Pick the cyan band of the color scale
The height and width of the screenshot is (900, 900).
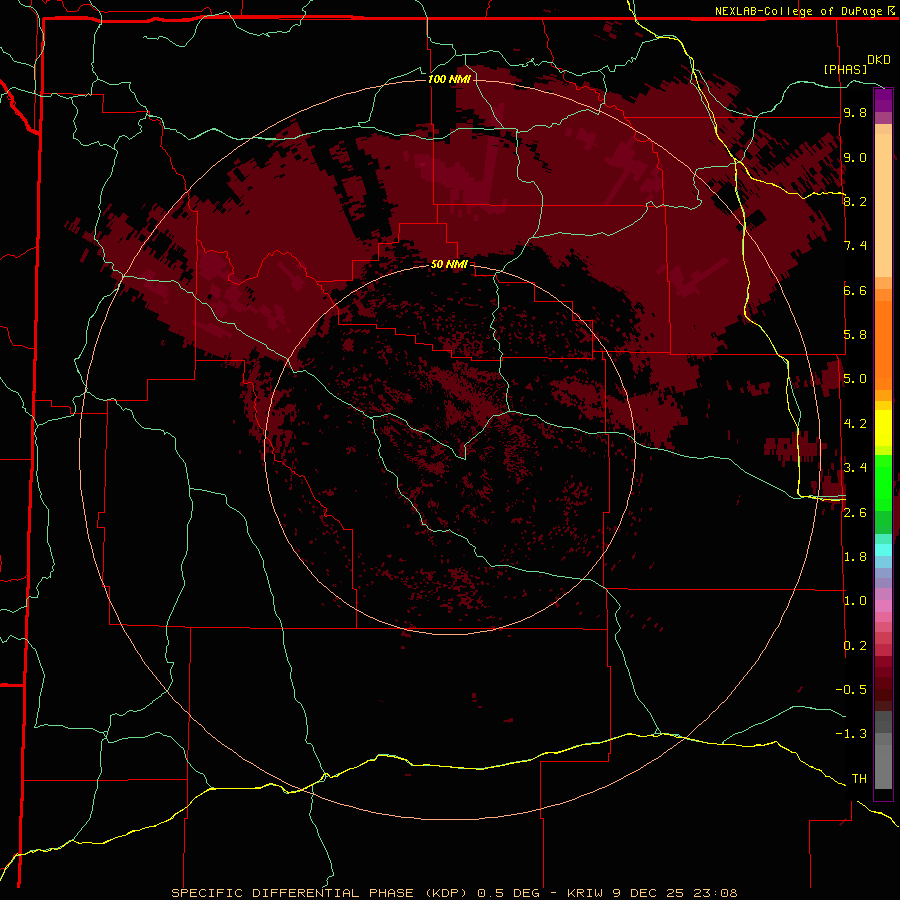[x=883, y=550]
